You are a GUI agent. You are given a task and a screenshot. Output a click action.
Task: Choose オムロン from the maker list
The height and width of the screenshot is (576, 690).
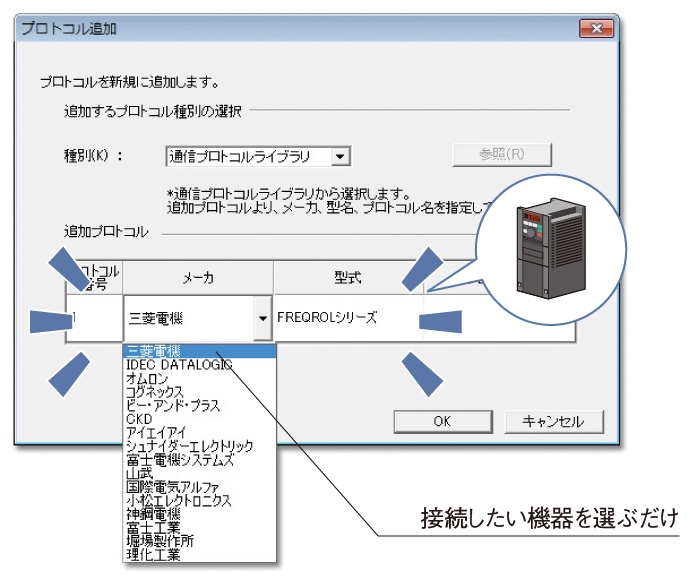point(150,379)
